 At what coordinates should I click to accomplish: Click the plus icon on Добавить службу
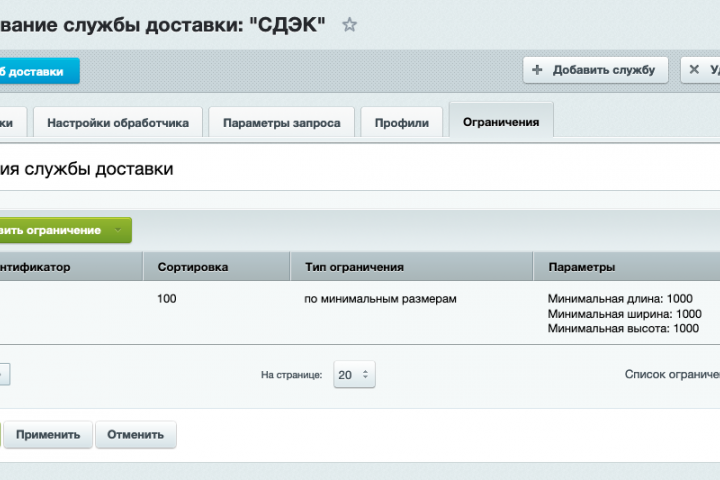tap(537, 70)
